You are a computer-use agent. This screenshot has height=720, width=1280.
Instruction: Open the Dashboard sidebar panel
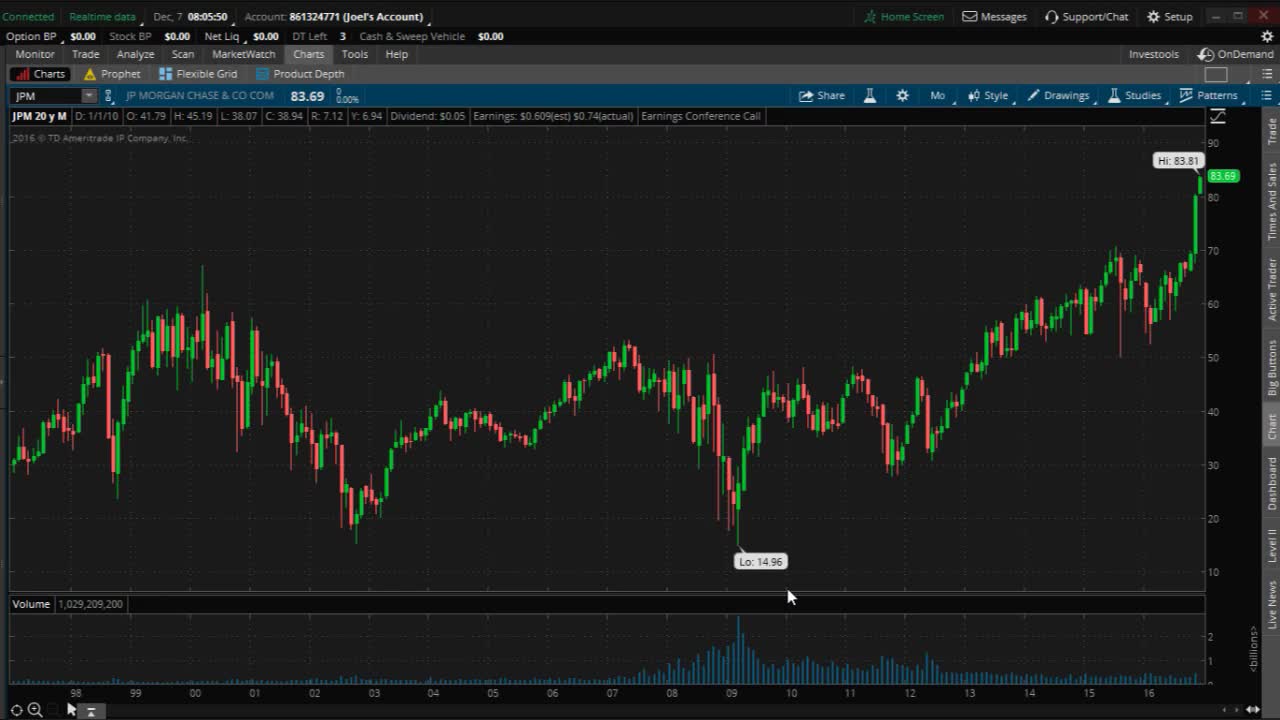click(1272, 484)
